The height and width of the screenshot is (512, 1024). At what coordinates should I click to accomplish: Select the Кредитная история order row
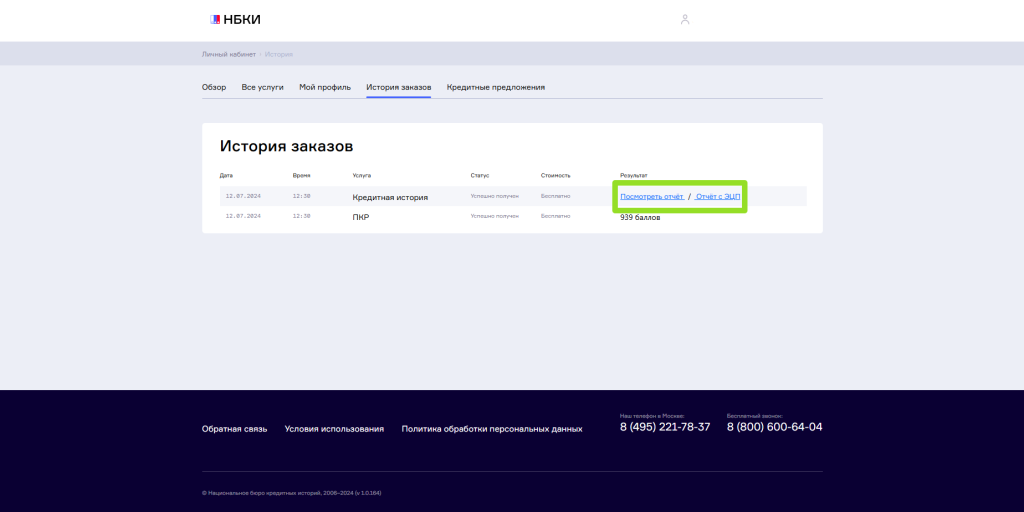390,197
